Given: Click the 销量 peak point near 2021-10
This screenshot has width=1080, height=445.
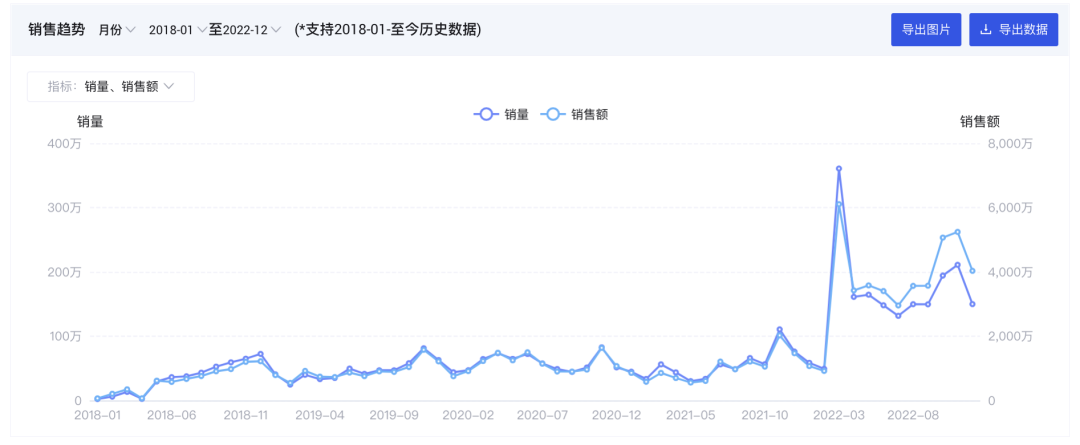Looking at the screenshot, I should 780,330.
